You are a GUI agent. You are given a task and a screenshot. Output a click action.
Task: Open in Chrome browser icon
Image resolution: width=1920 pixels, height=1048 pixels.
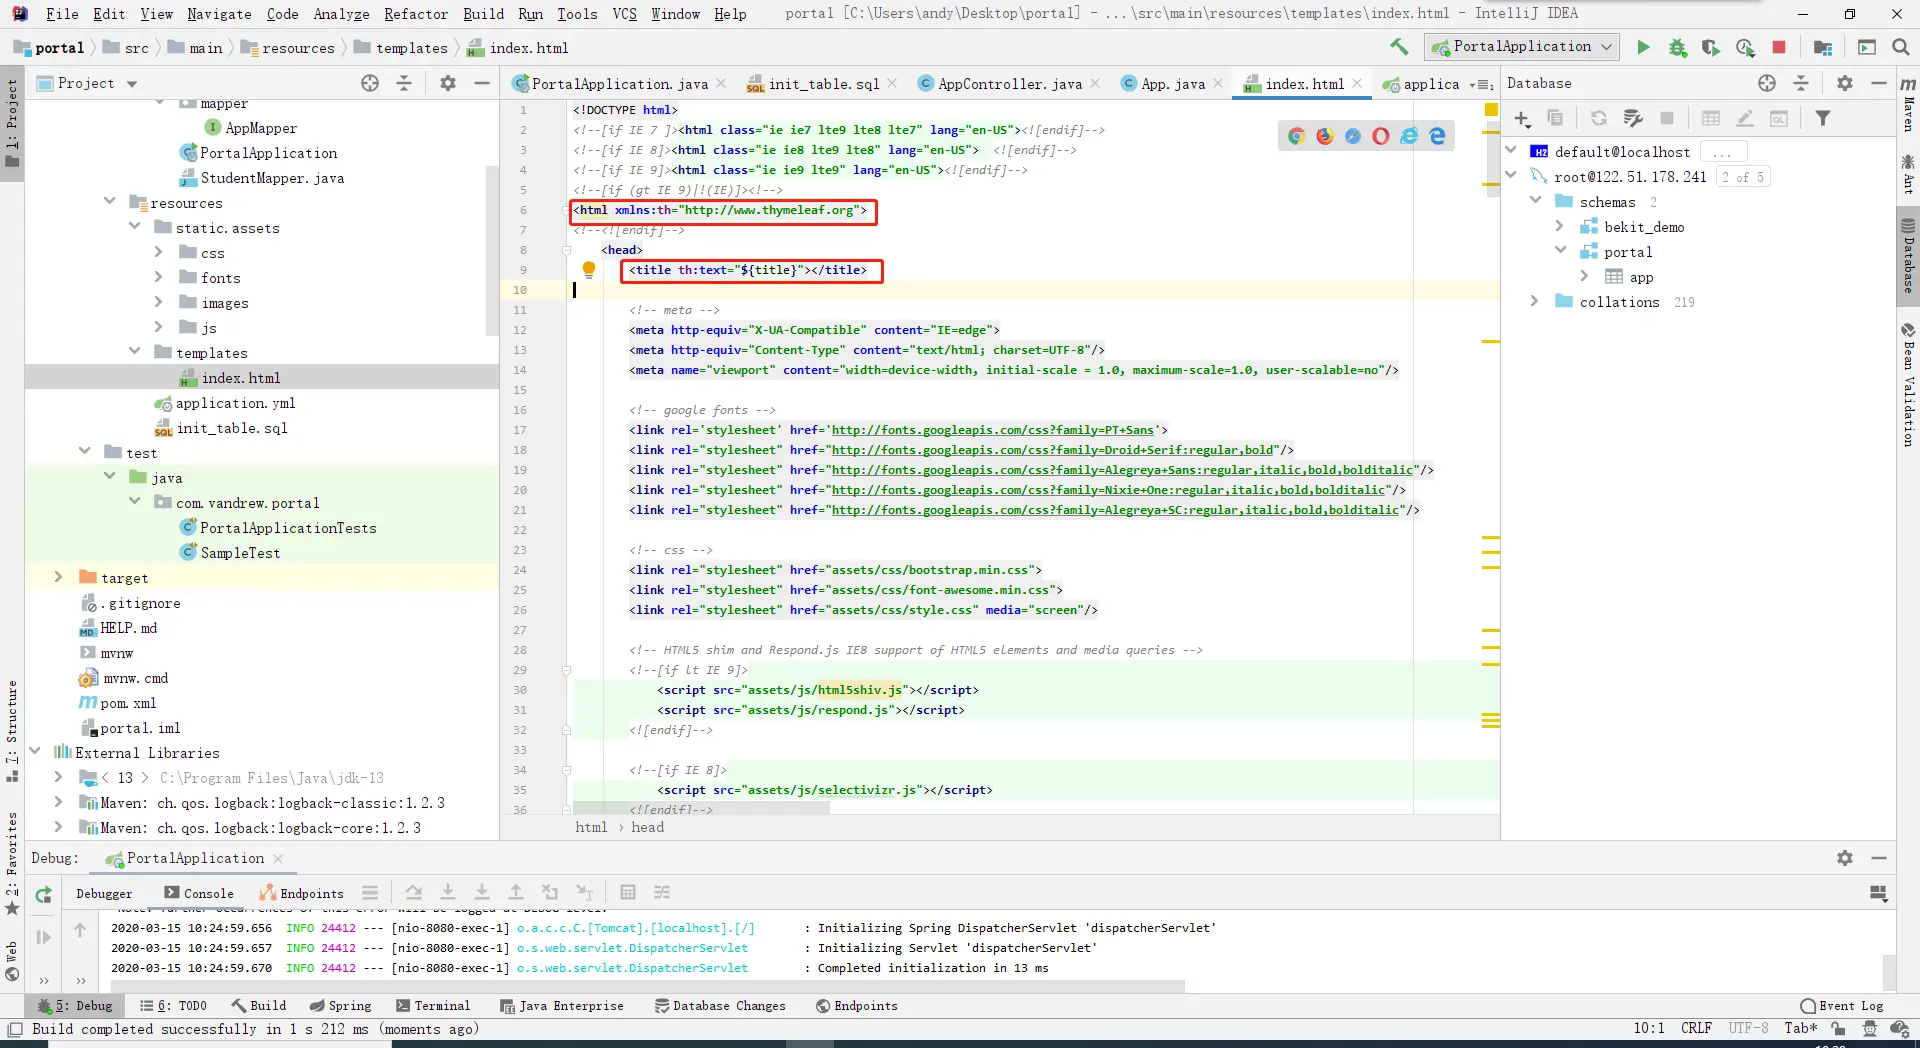(1296, 136)
